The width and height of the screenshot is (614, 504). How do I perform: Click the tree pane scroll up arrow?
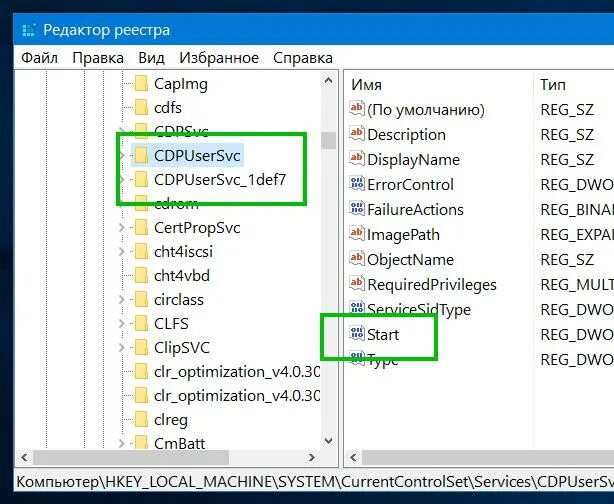pyautogui.click(x=329, y=81)
